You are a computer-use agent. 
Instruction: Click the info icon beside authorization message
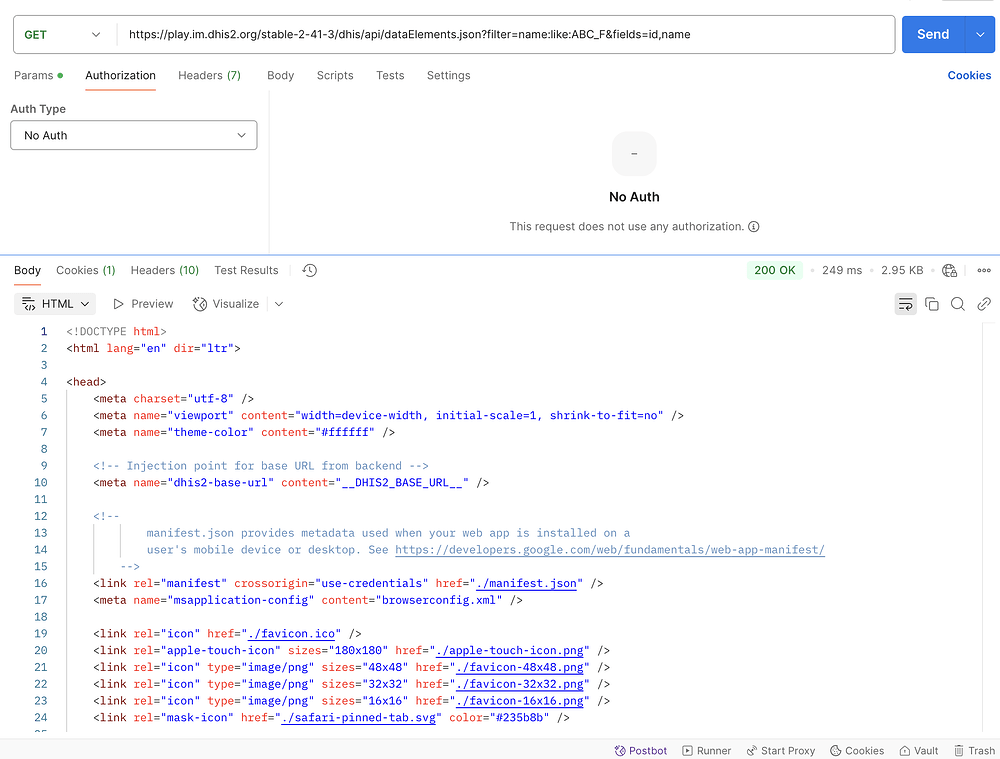pos(754,226)
